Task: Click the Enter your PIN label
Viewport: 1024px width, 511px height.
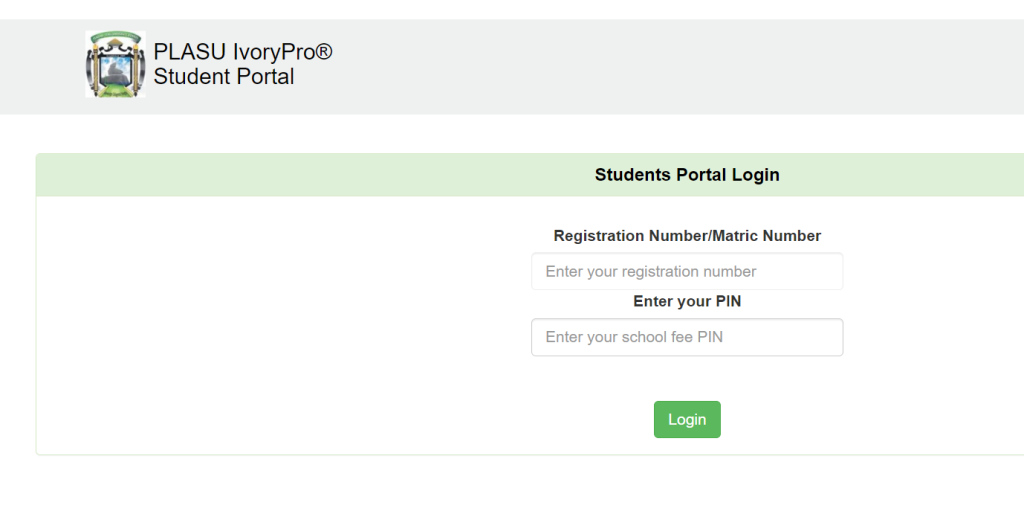Action: point(687,302)
